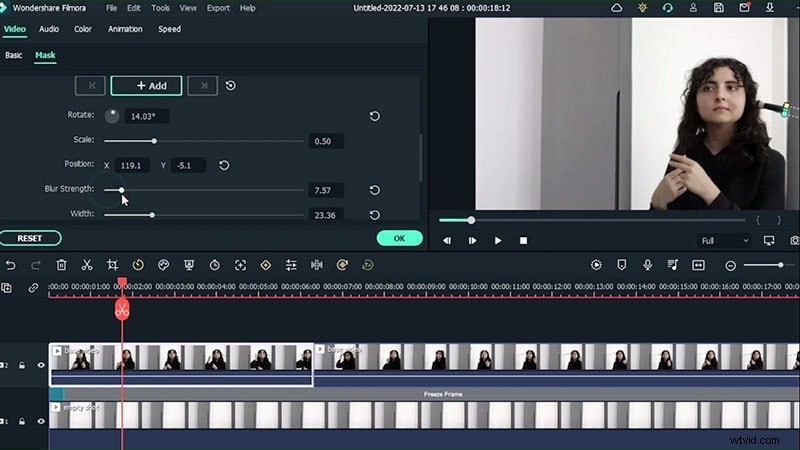The height and width of the screenshot is (450, 800).
Task: Reset the Position values
Action: pos(224,165)
